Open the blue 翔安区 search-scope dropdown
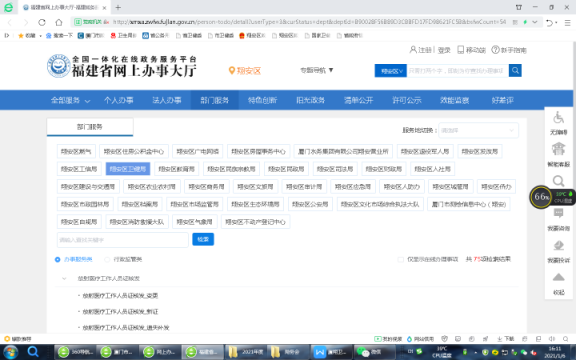The height and width of the screenshot is (360, 576). (x=390, y=71)
